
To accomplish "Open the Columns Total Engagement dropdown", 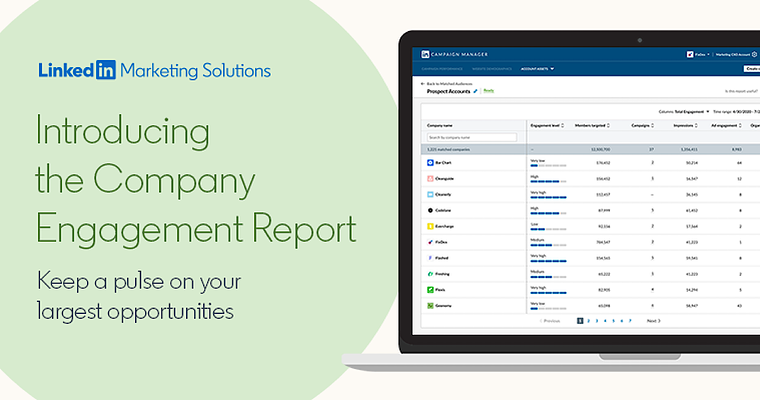I will click(684, 112).
